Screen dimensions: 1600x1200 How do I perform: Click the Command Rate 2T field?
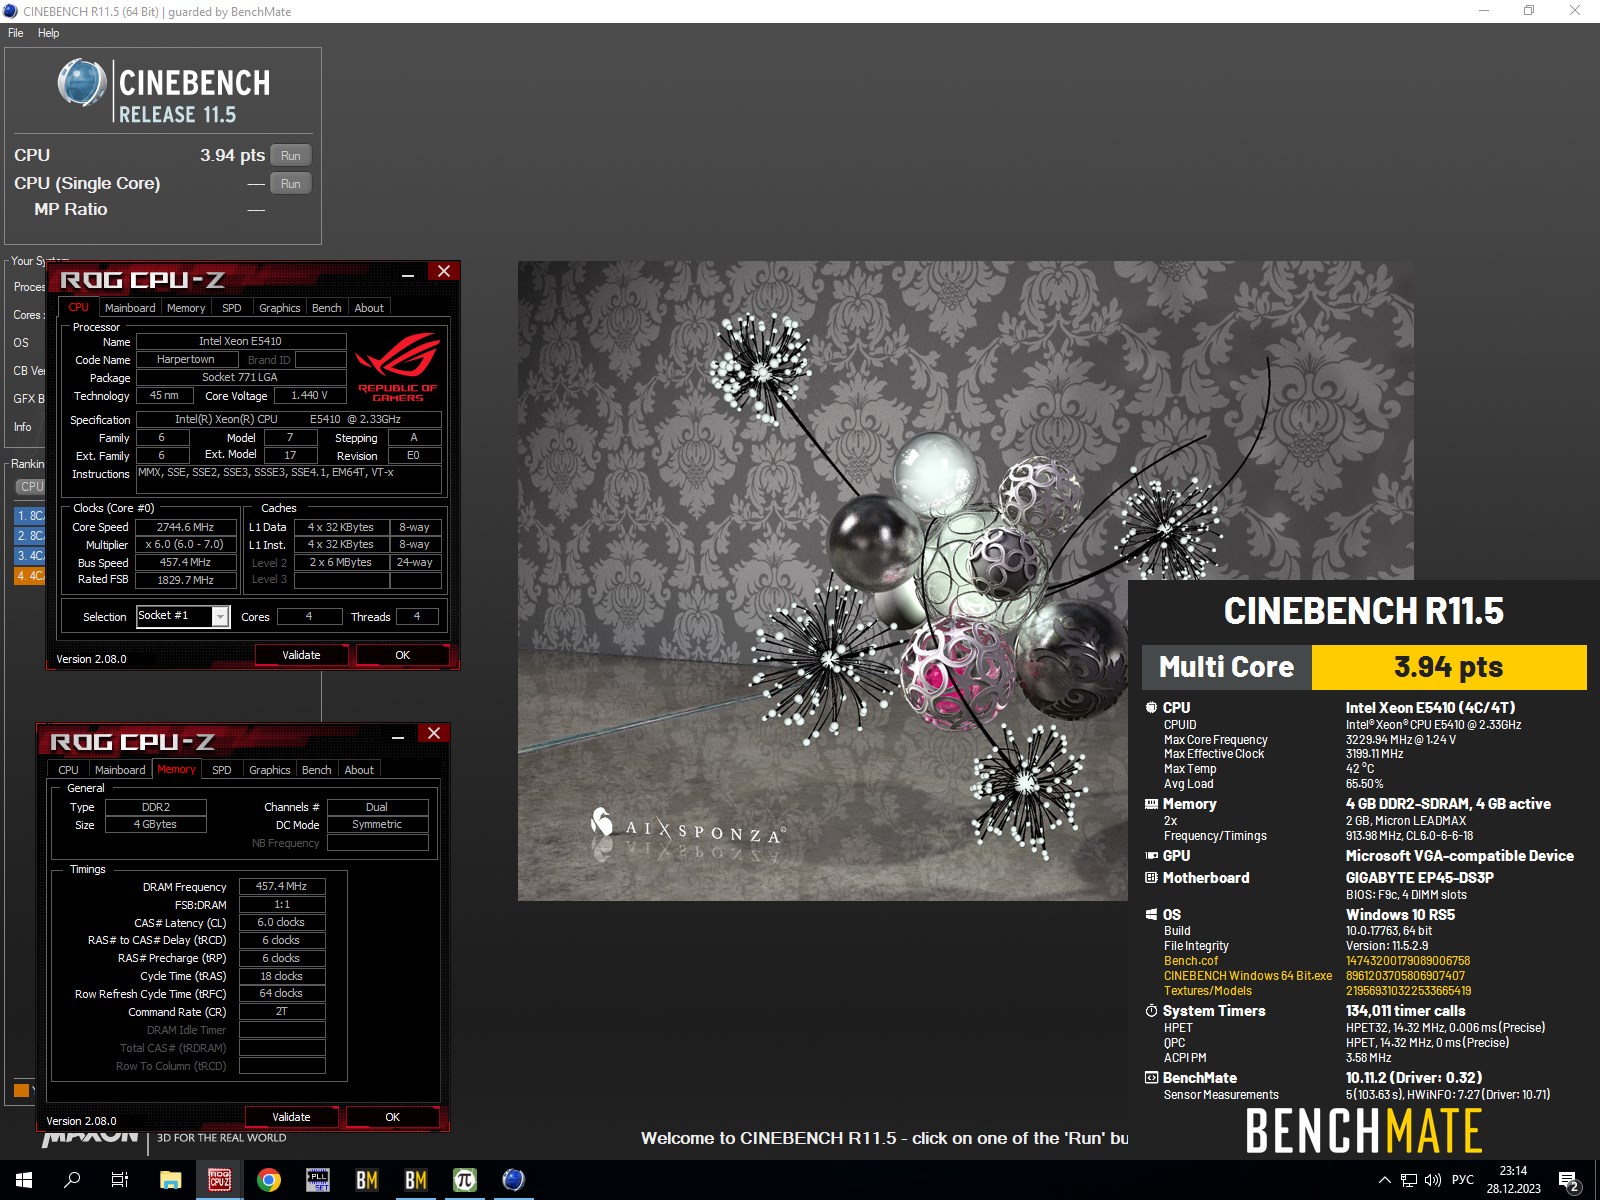point(282,1012)
